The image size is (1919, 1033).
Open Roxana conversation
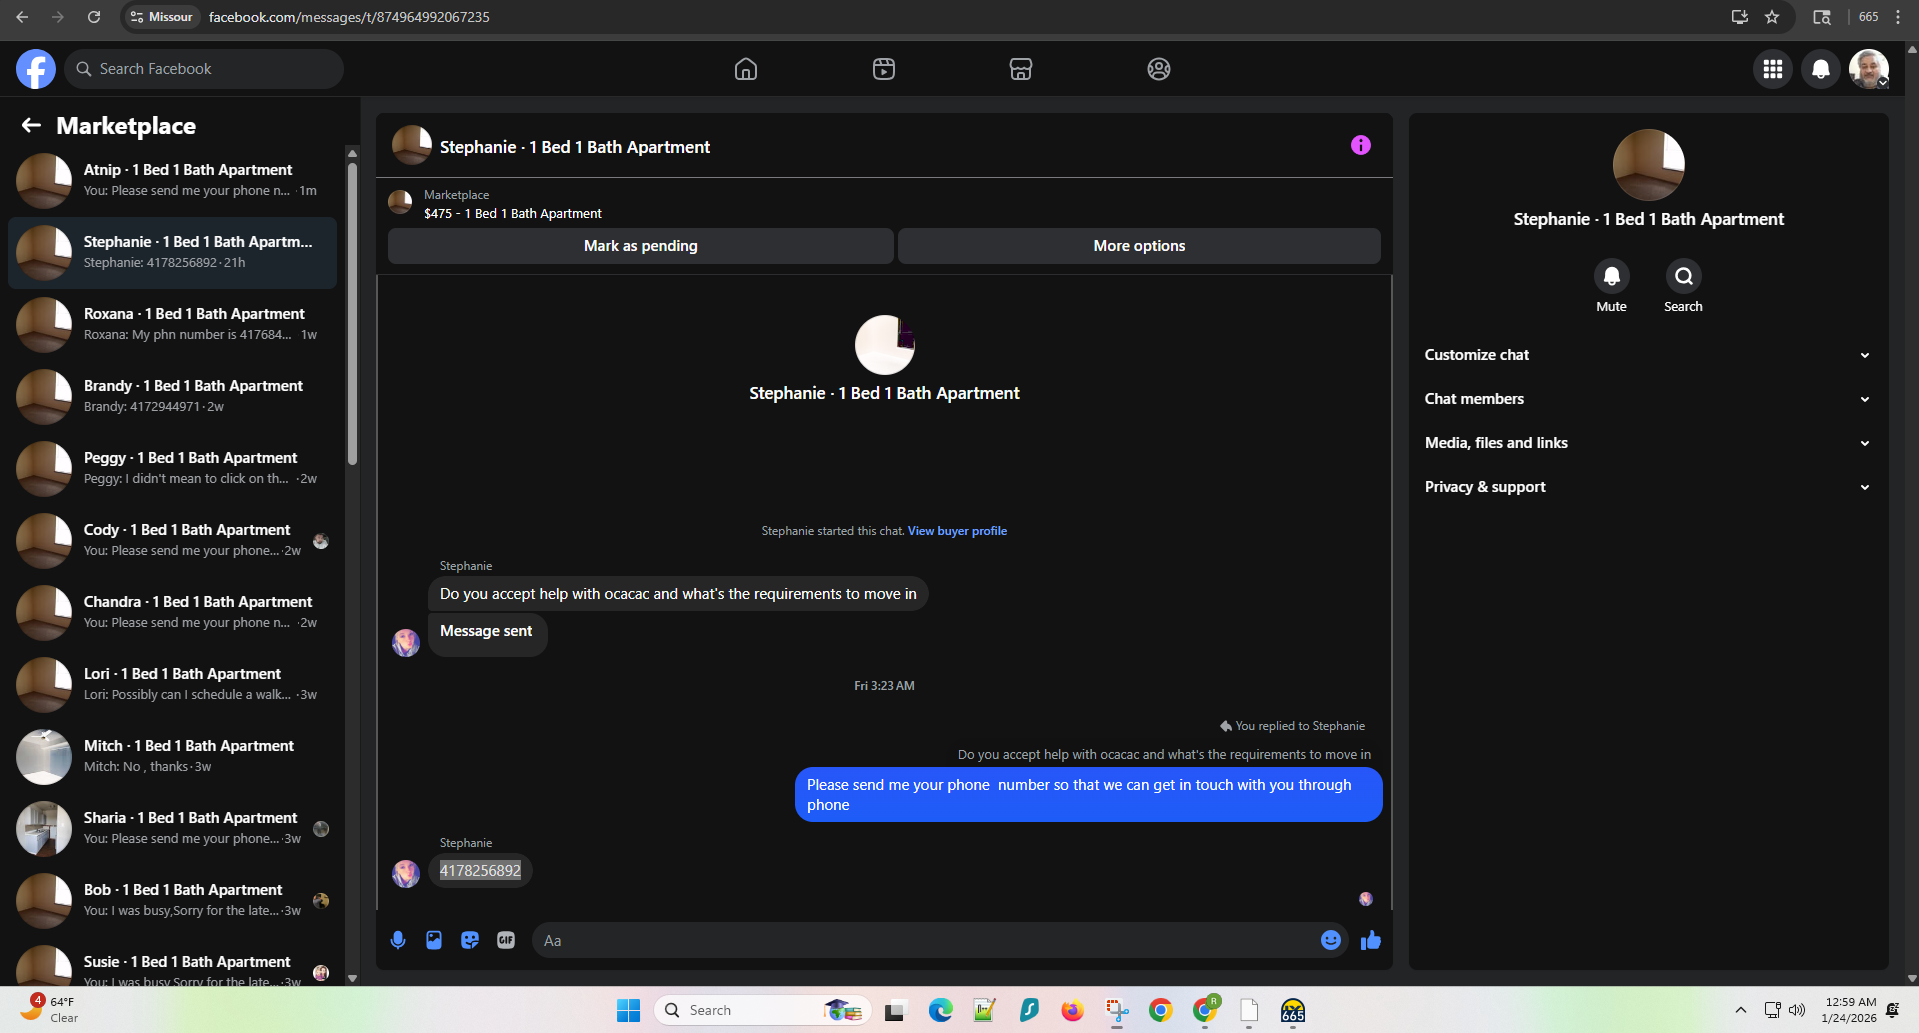pyautogui.click(x=172, y=325)
